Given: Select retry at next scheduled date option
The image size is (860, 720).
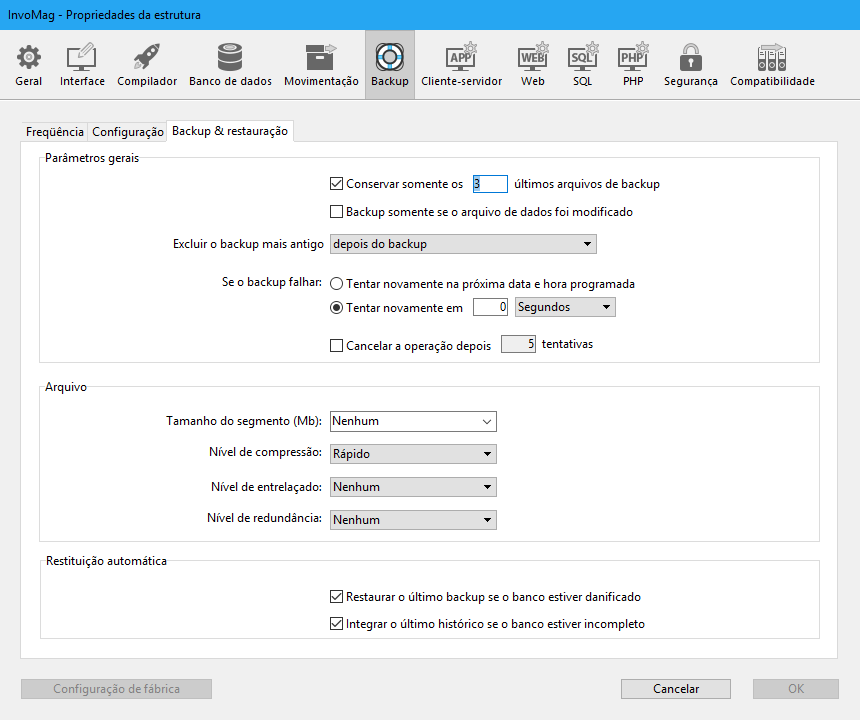Looking at the screenshot, I should [x=337, y=284].
